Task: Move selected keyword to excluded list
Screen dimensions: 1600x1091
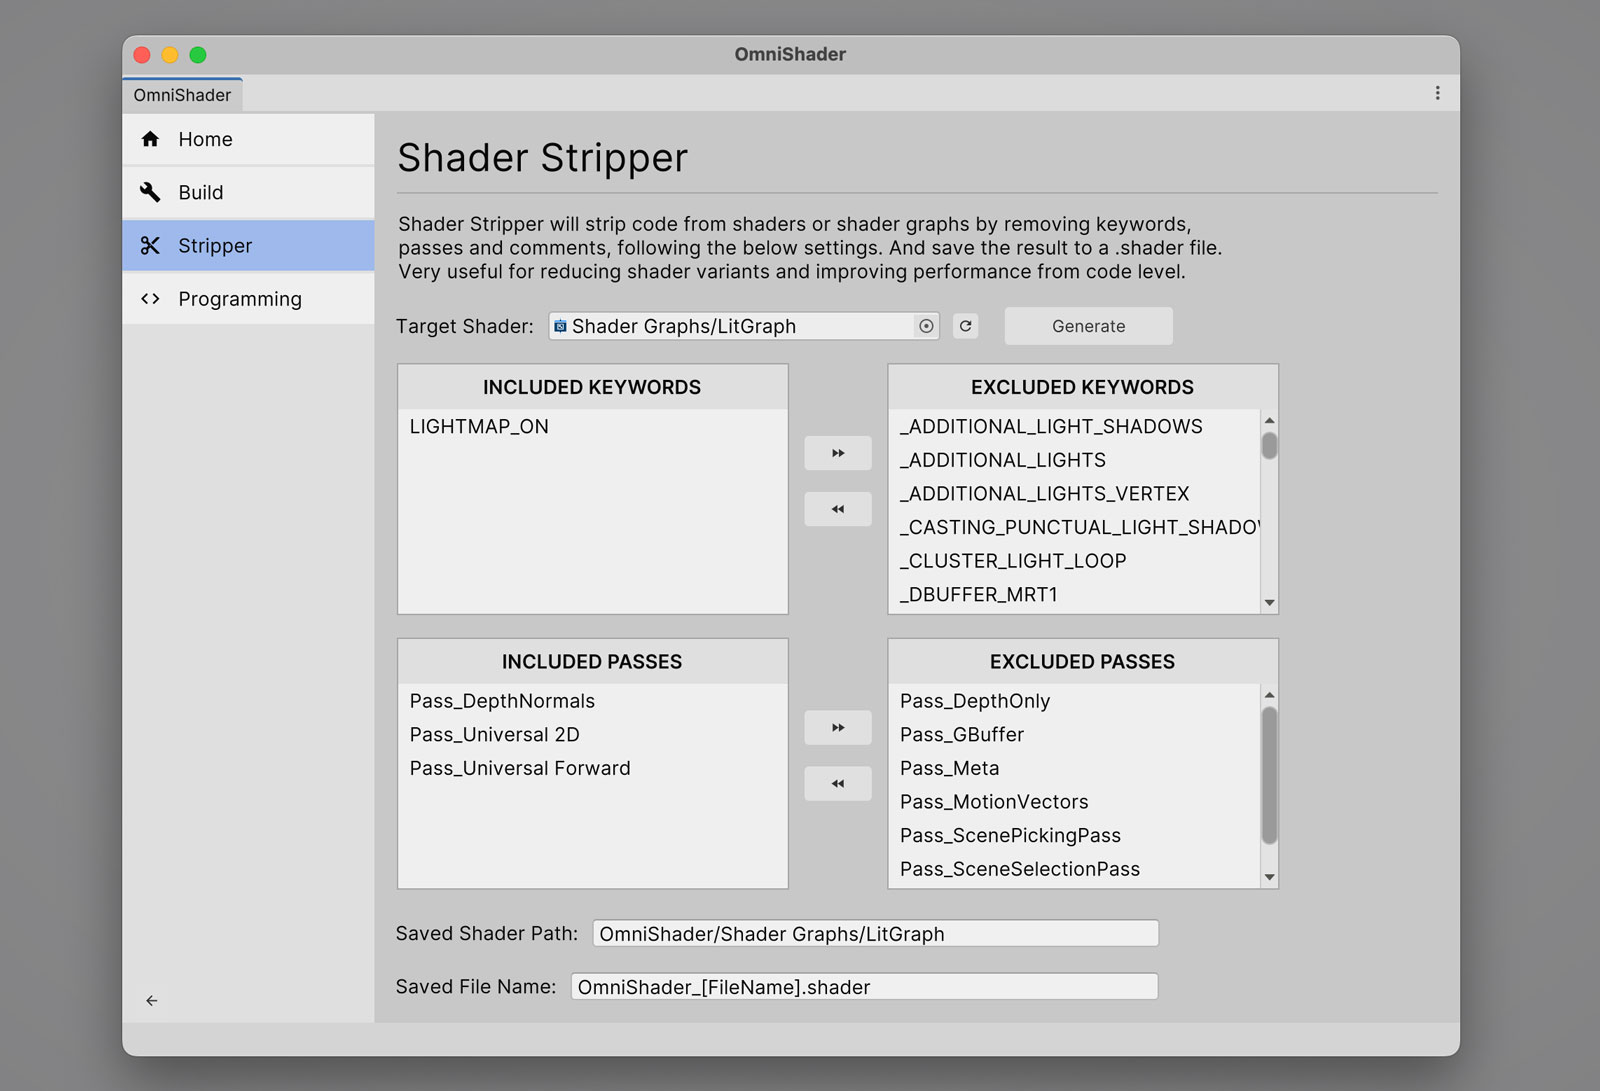Action: point(838,453)
